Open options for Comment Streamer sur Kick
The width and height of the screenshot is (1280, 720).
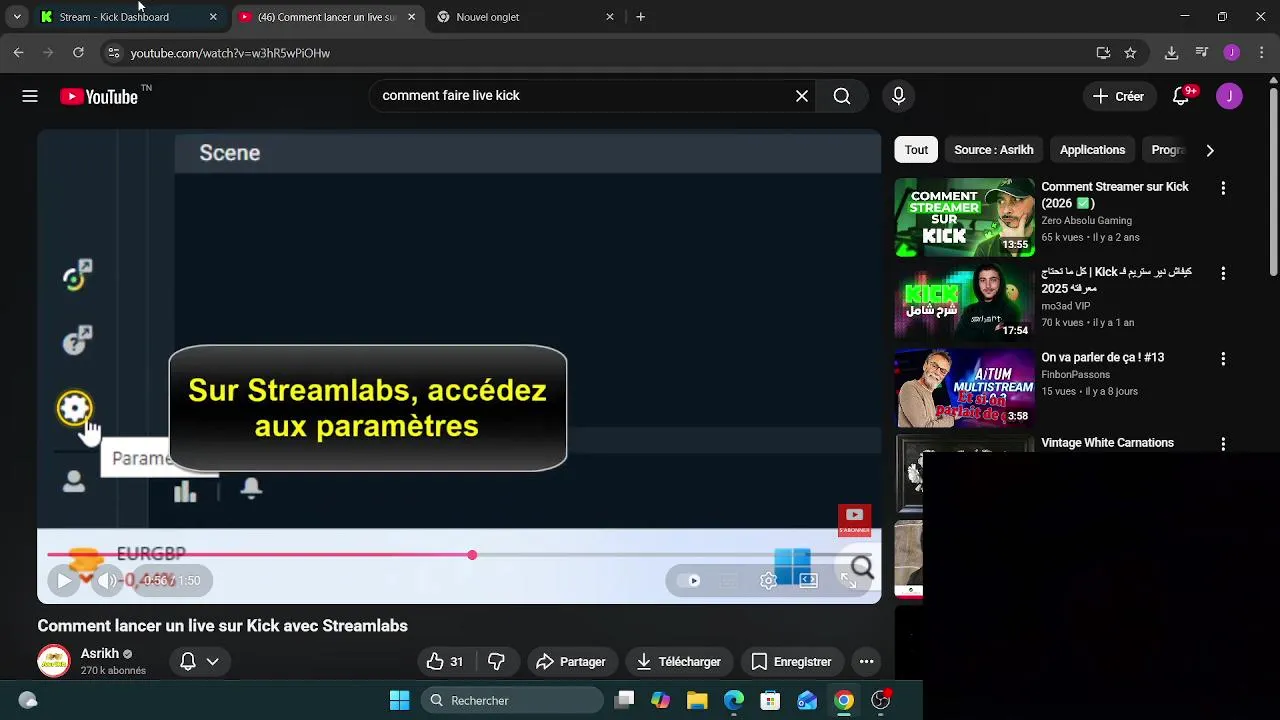[x=1223, y=188]
